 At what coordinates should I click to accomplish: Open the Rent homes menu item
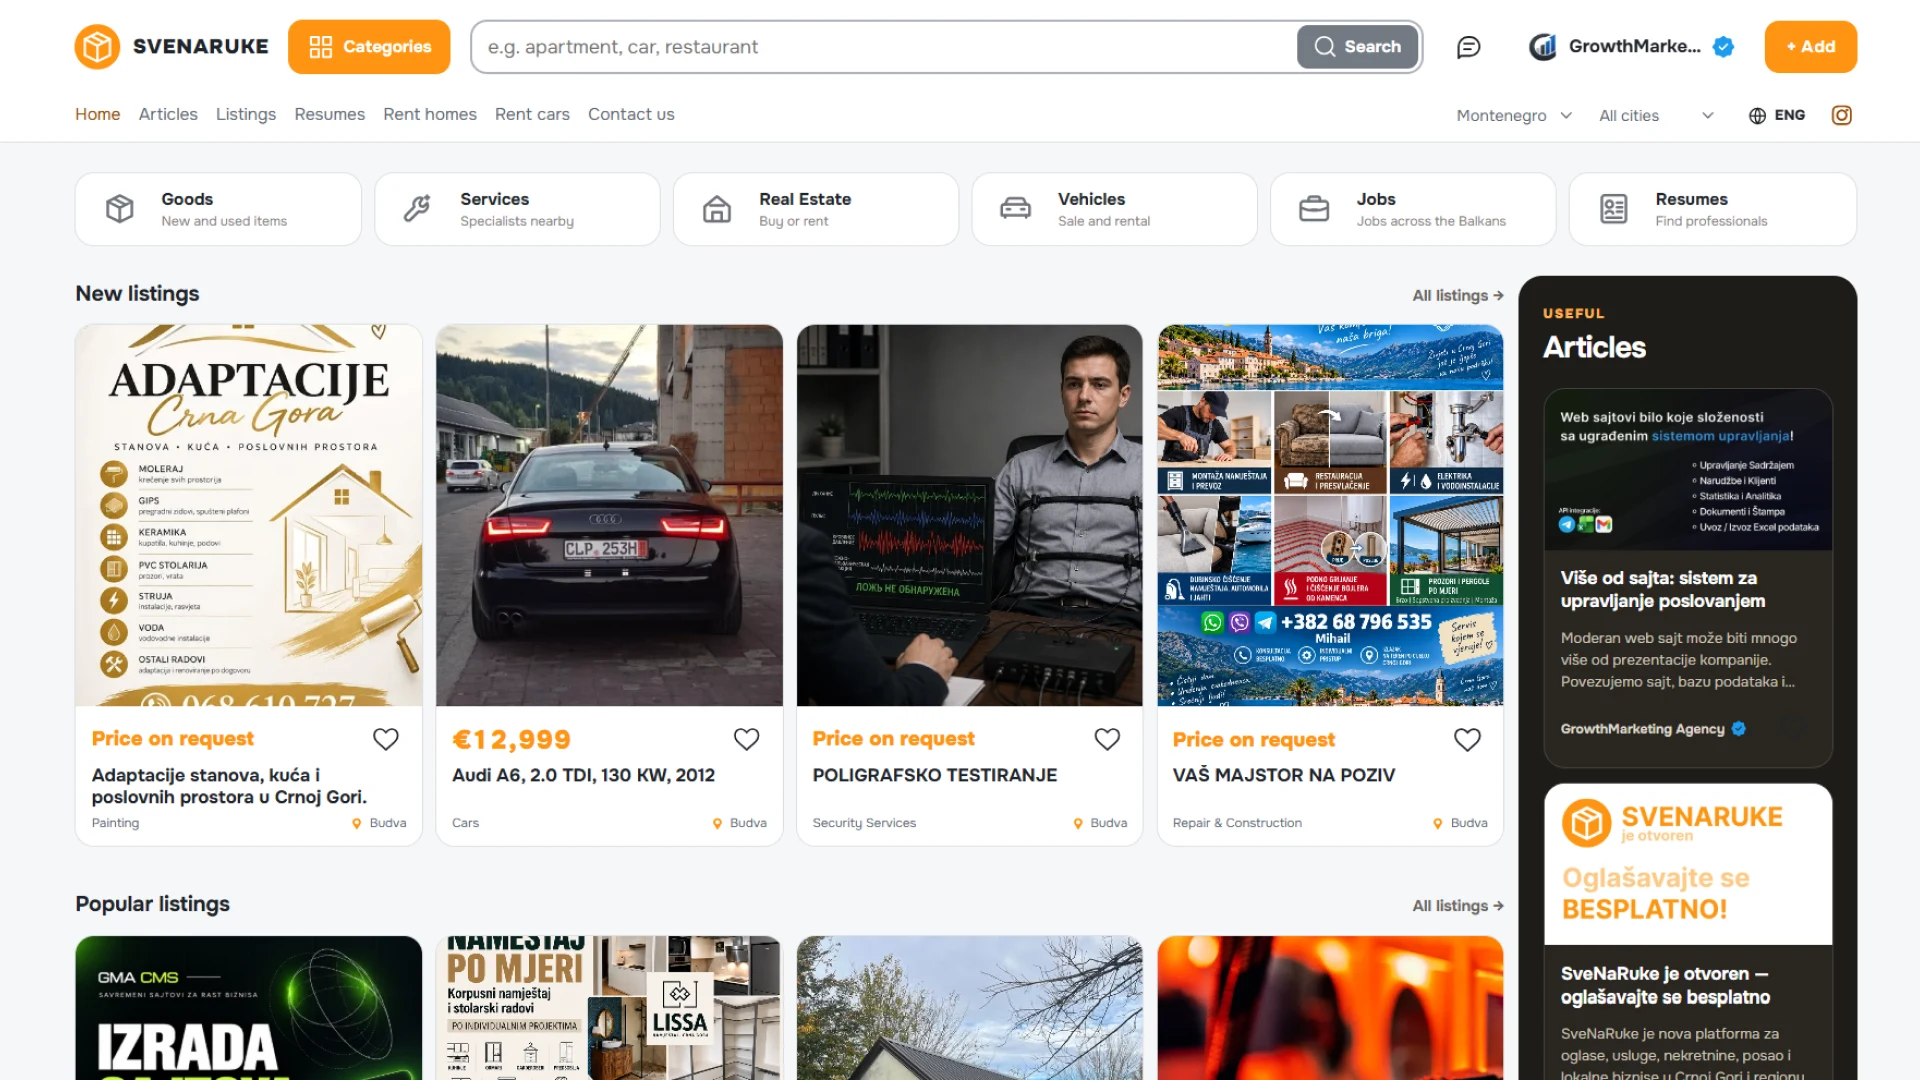(430, 114)
